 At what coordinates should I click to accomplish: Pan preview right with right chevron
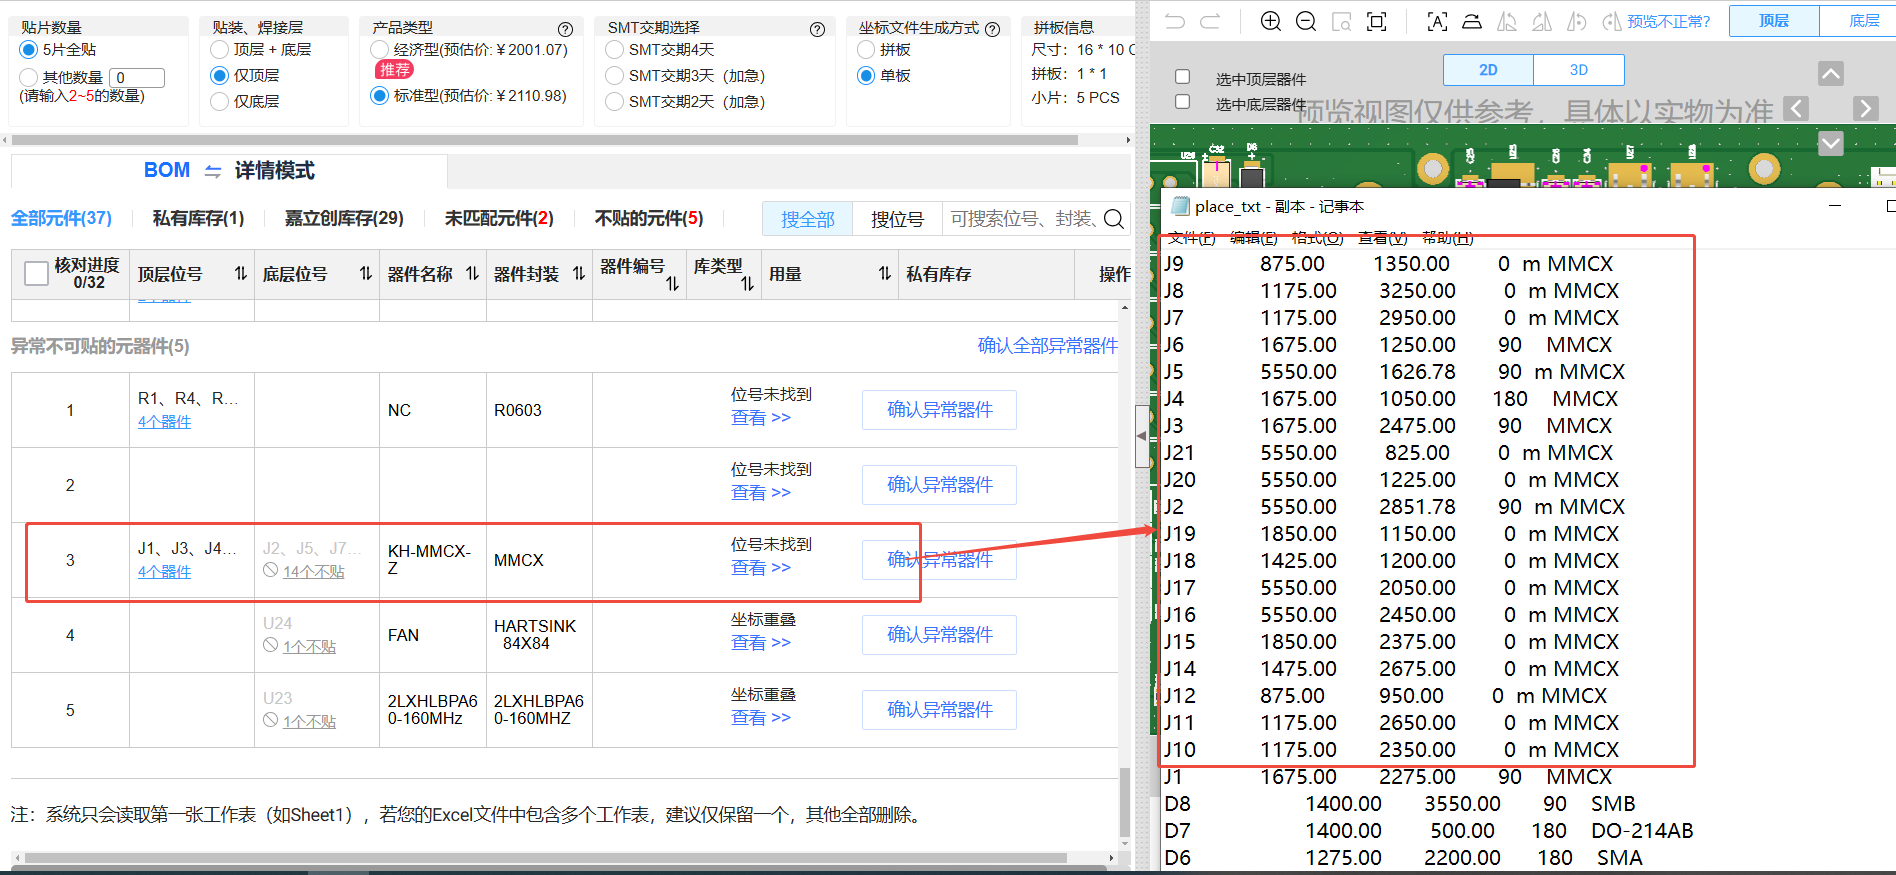coord(1865,108)
